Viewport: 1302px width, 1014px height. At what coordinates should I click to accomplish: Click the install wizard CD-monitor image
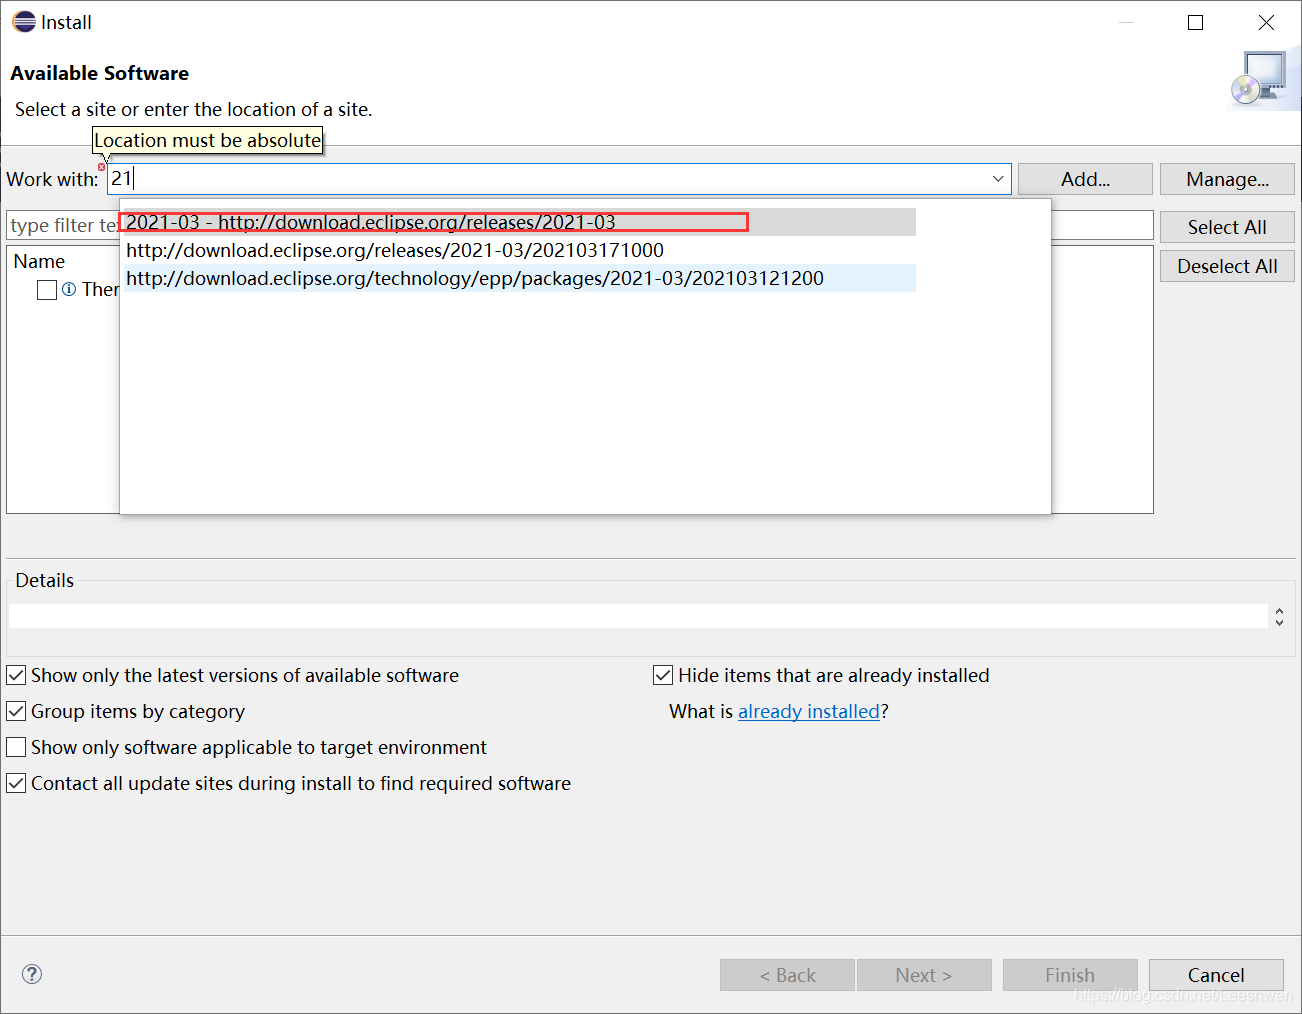point(1259,79)
